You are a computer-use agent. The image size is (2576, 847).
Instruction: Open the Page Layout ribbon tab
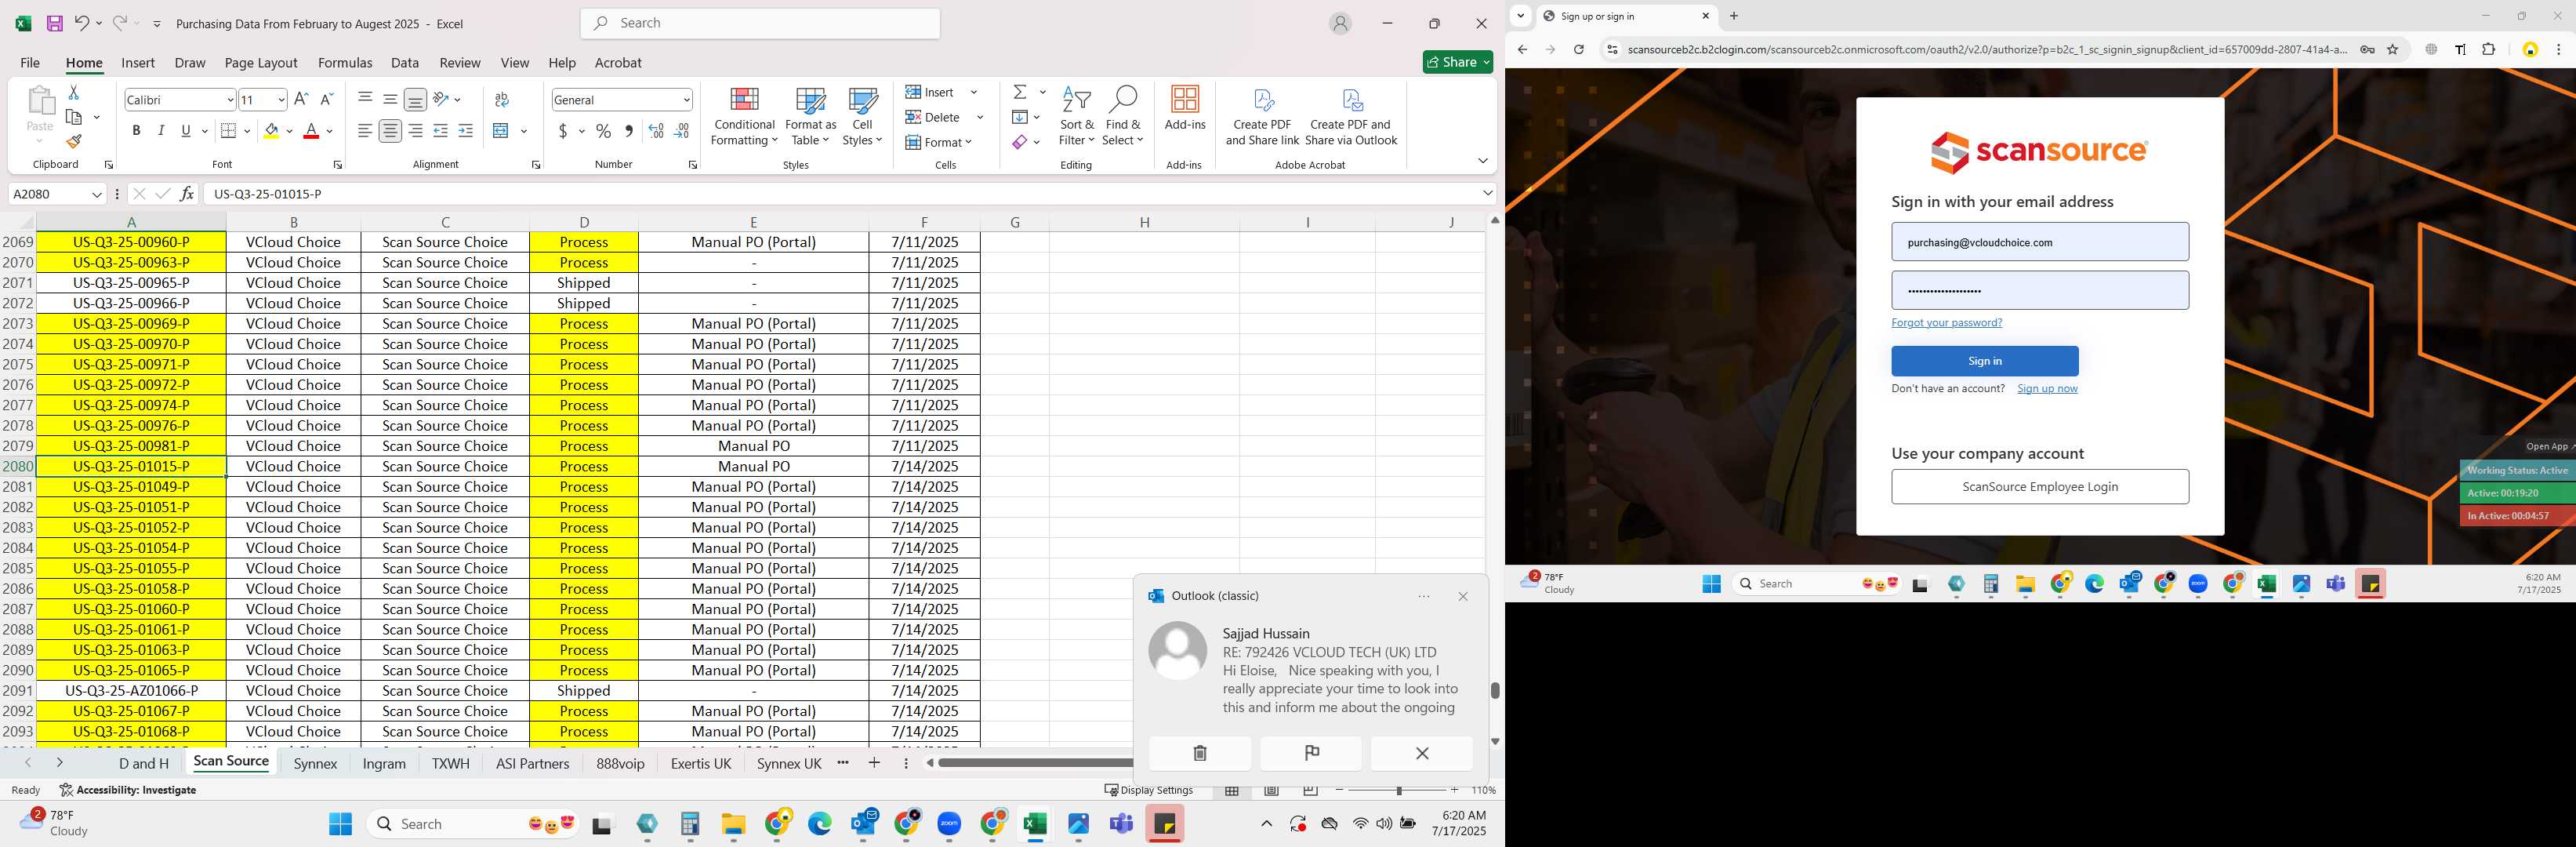click(x=261, y=62)
